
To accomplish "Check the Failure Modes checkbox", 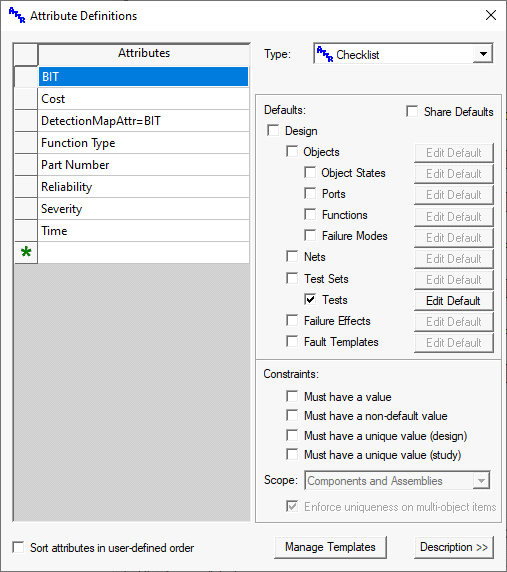I will [x=310, y=235].
